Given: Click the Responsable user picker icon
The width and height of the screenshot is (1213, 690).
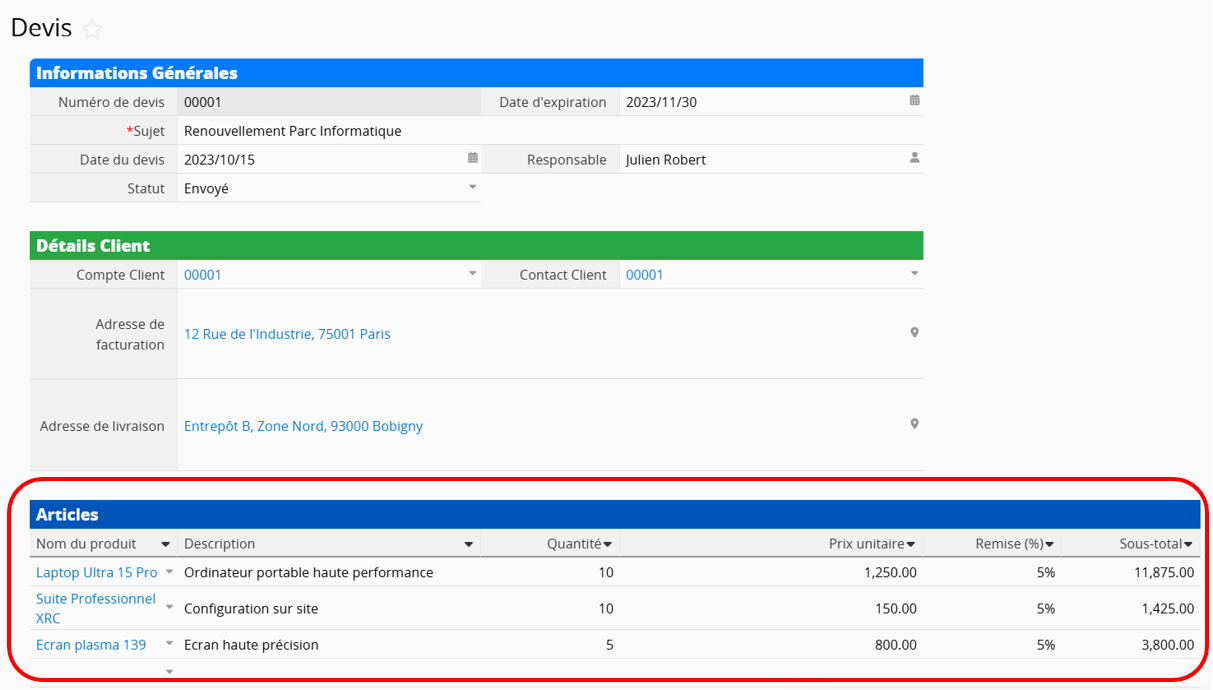Looking at the screenshot, I should [x=914, y=158].
